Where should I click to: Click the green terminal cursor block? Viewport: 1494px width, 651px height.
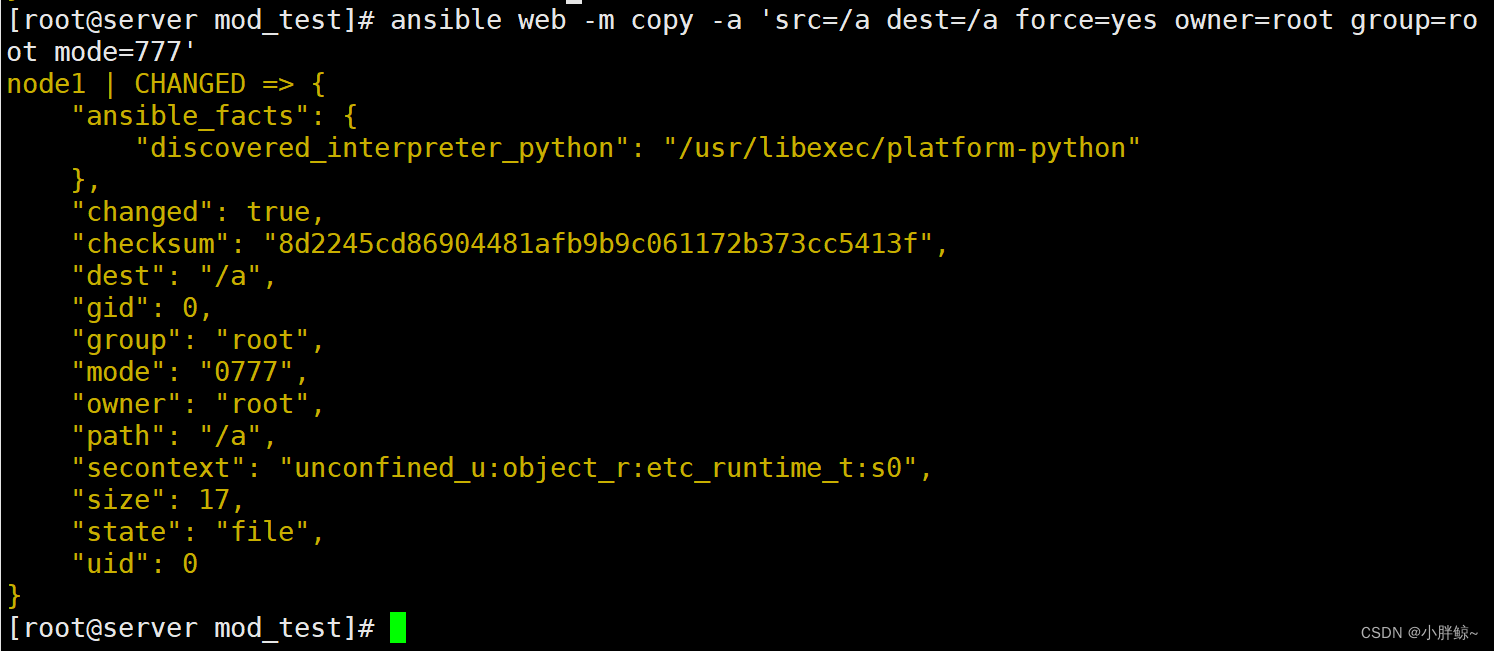click(x=397, y=628)
